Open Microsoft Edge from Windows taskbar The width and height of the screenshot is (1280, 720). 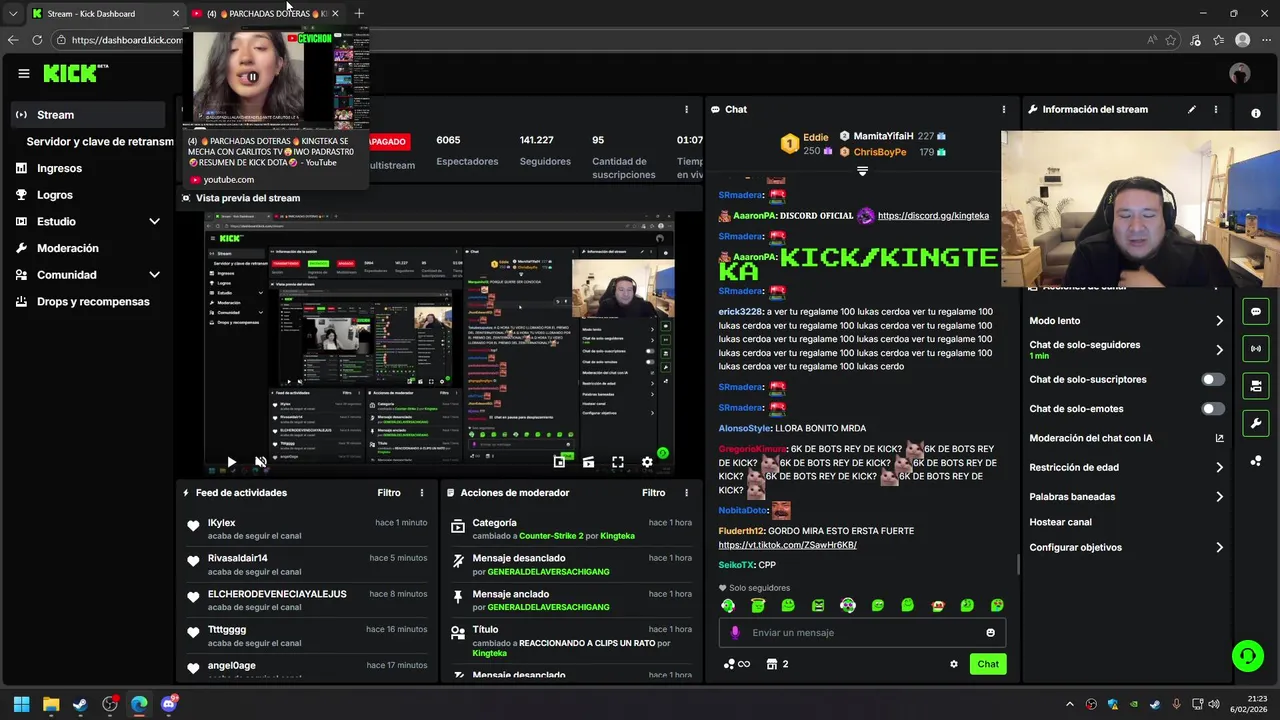[139, 704]
